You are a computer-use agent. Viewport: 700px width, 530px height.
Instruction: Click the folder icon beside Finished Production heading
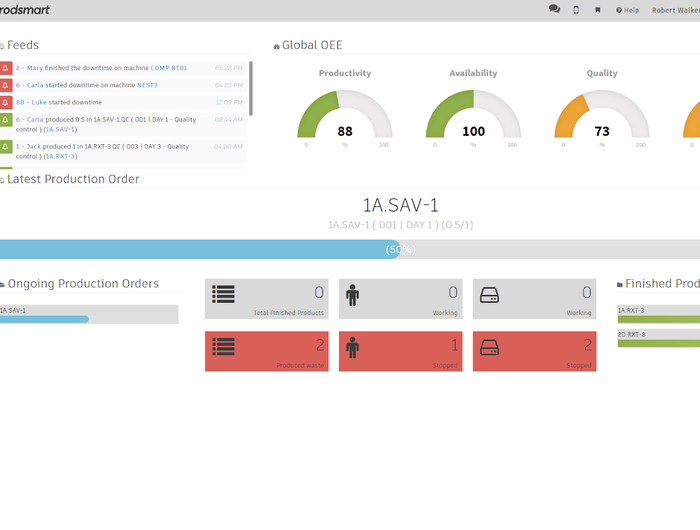coord(620,284)
